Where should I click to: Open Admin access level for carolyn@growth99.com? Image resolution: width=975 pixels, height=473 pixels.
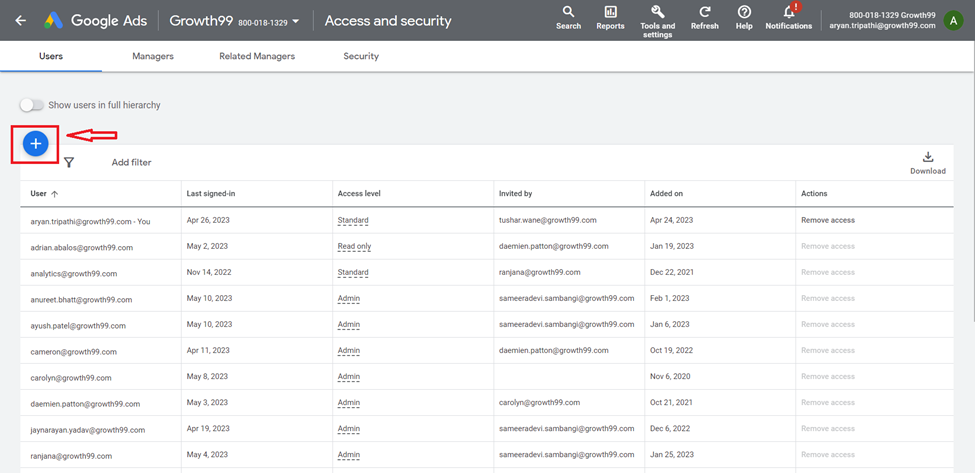tap(348, 377)
